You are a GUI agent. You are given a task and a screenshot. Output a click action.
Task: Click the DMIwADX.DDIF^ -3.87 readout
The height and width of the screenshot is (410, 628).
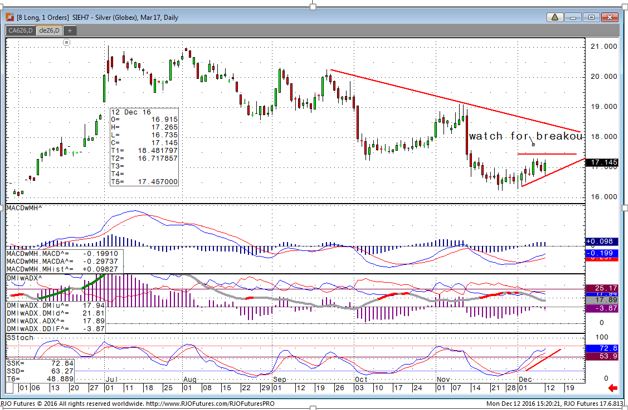coord(56,329)
